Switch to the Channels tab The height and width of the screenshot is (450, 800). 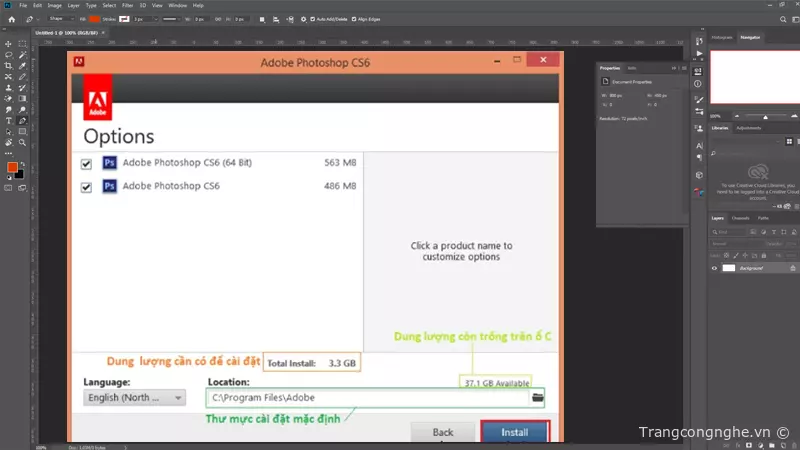[x=740, y=217]
